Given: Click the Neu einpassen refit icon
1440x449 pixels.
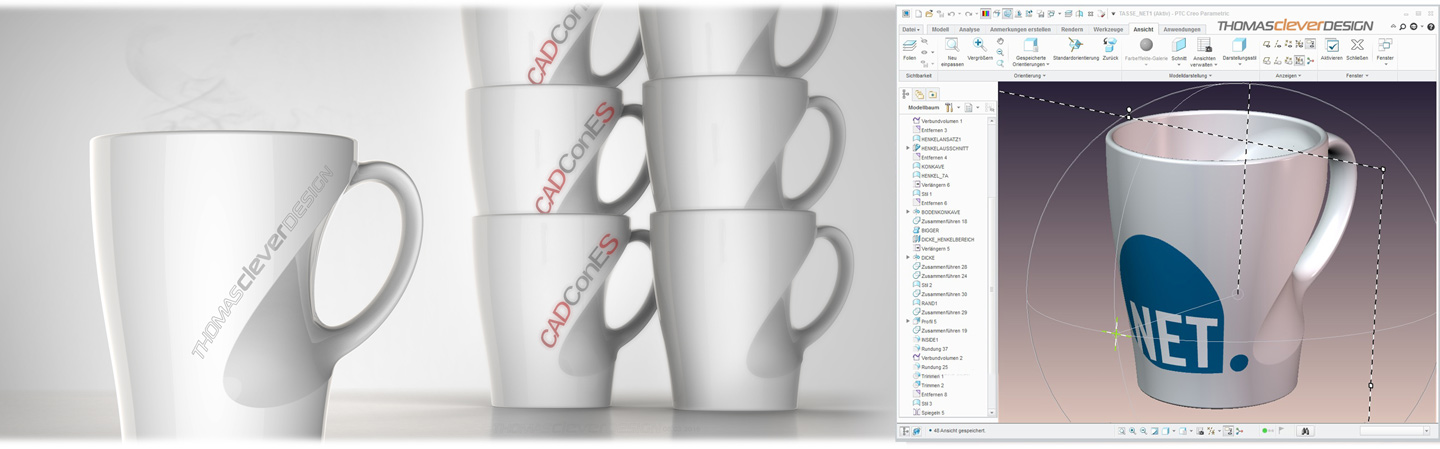Looking at the screenshot, I should 952,45.
